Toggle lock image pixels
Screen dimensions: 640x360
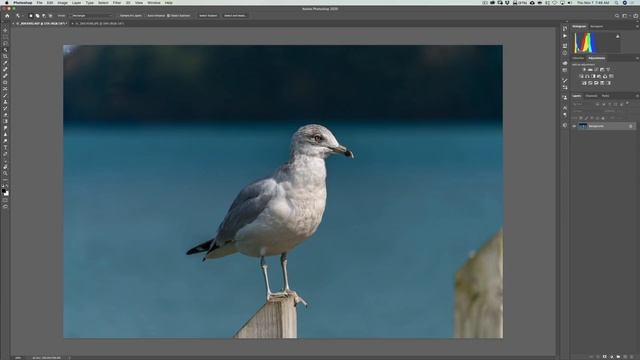[x=587, y=118]
